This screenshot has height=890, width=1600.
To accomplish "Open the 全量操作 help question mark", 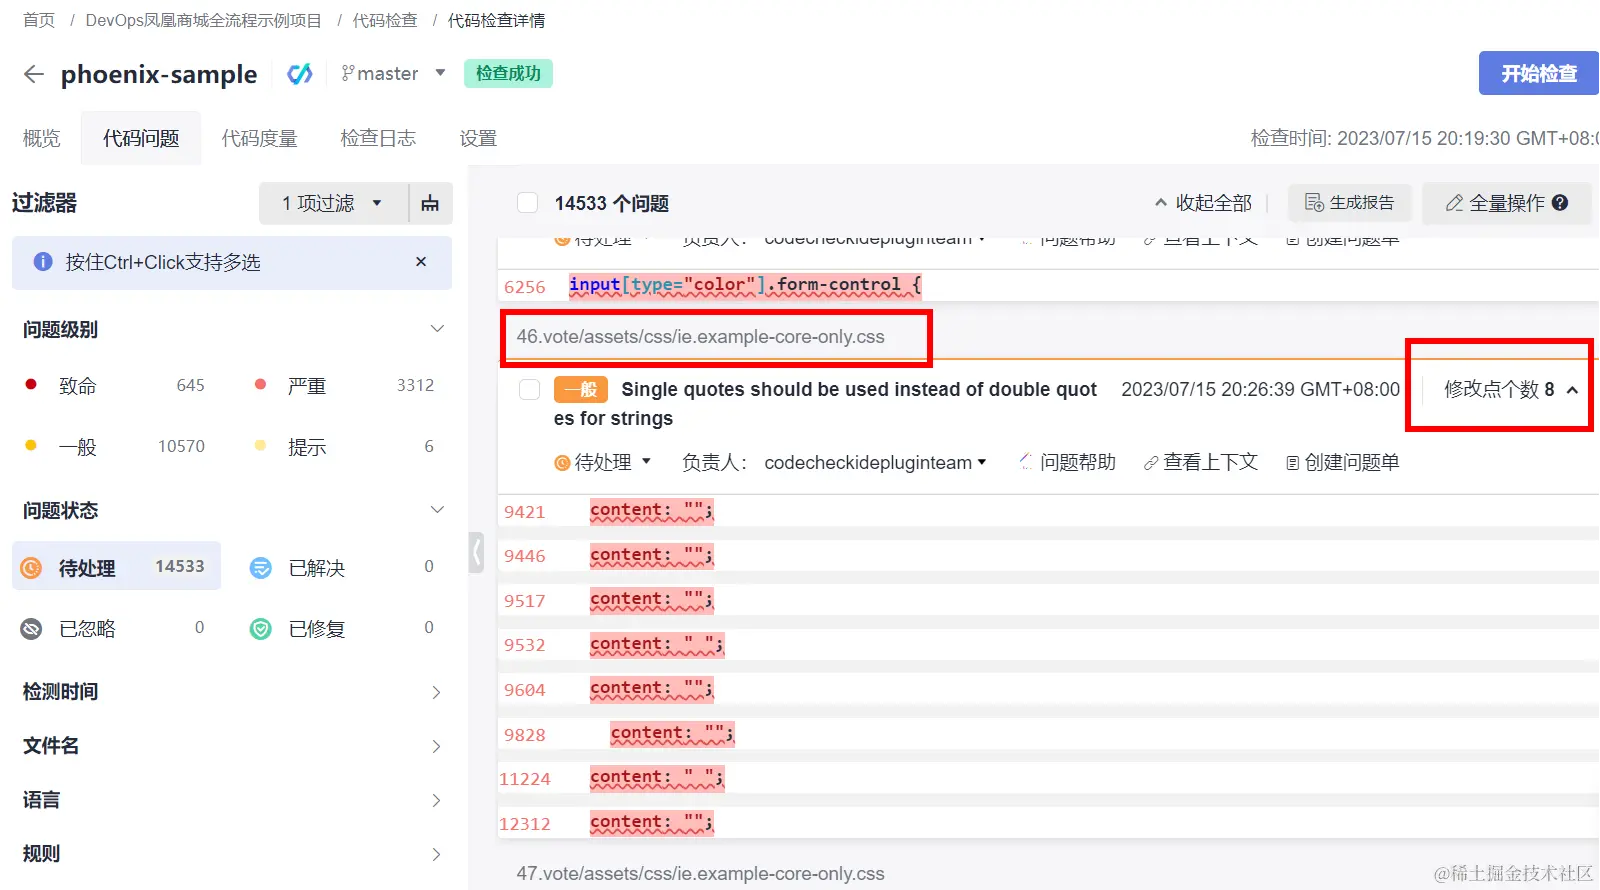I will (x=1560, y=203).
